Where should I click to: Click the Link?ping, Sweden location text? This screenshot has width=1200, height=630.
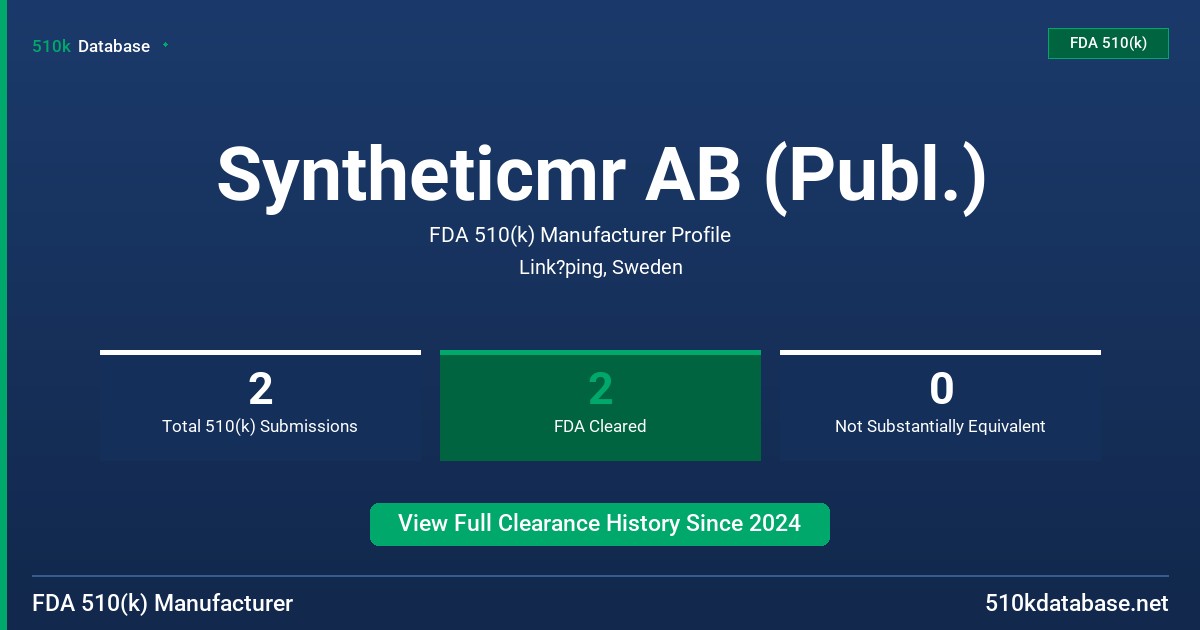(x=601, y=267)
